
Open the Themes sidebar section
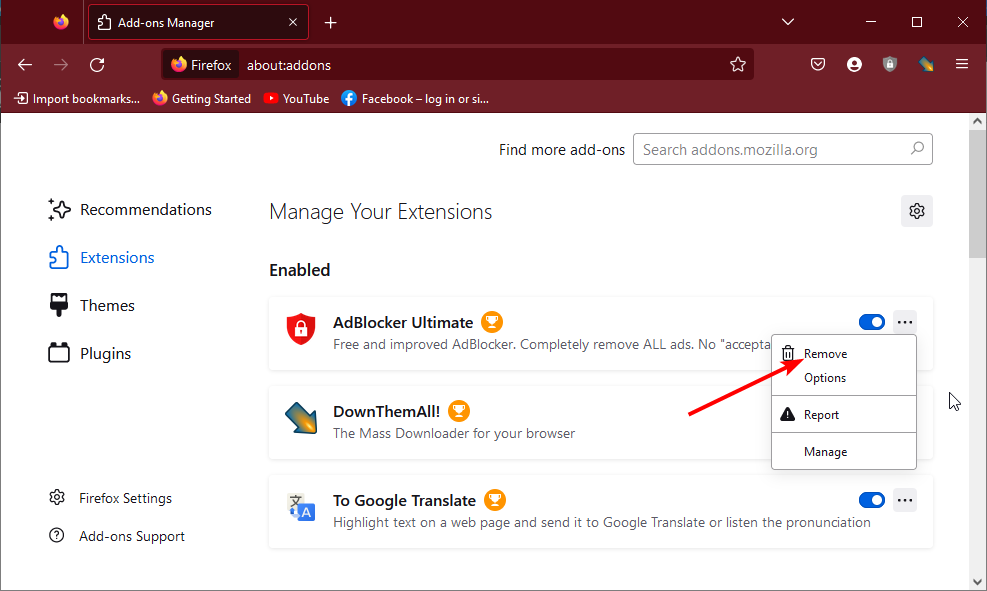92,305
